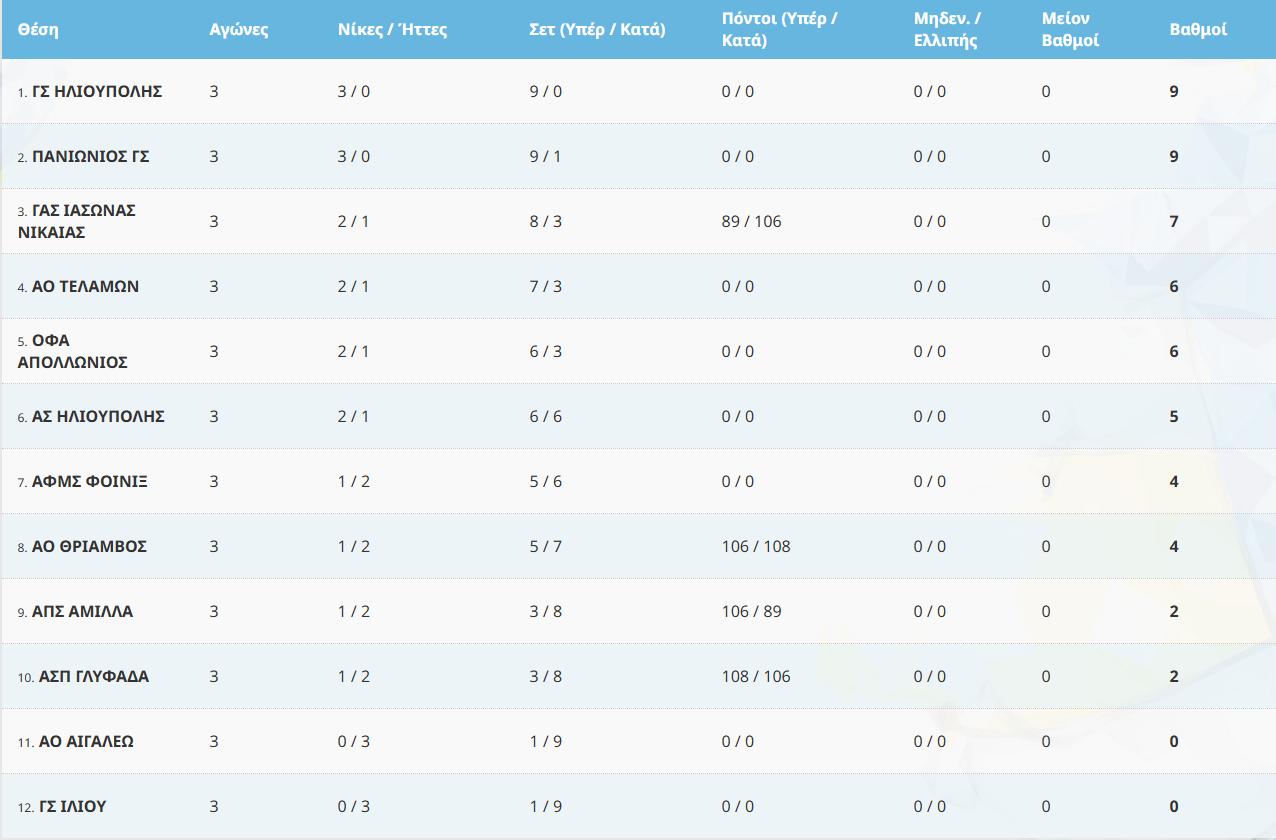Screen dimensions: 1276x840
Task: Select the ΑΣ ΗΛΙΟΥΠΟΛΗΣ team name
Action: 98,416
